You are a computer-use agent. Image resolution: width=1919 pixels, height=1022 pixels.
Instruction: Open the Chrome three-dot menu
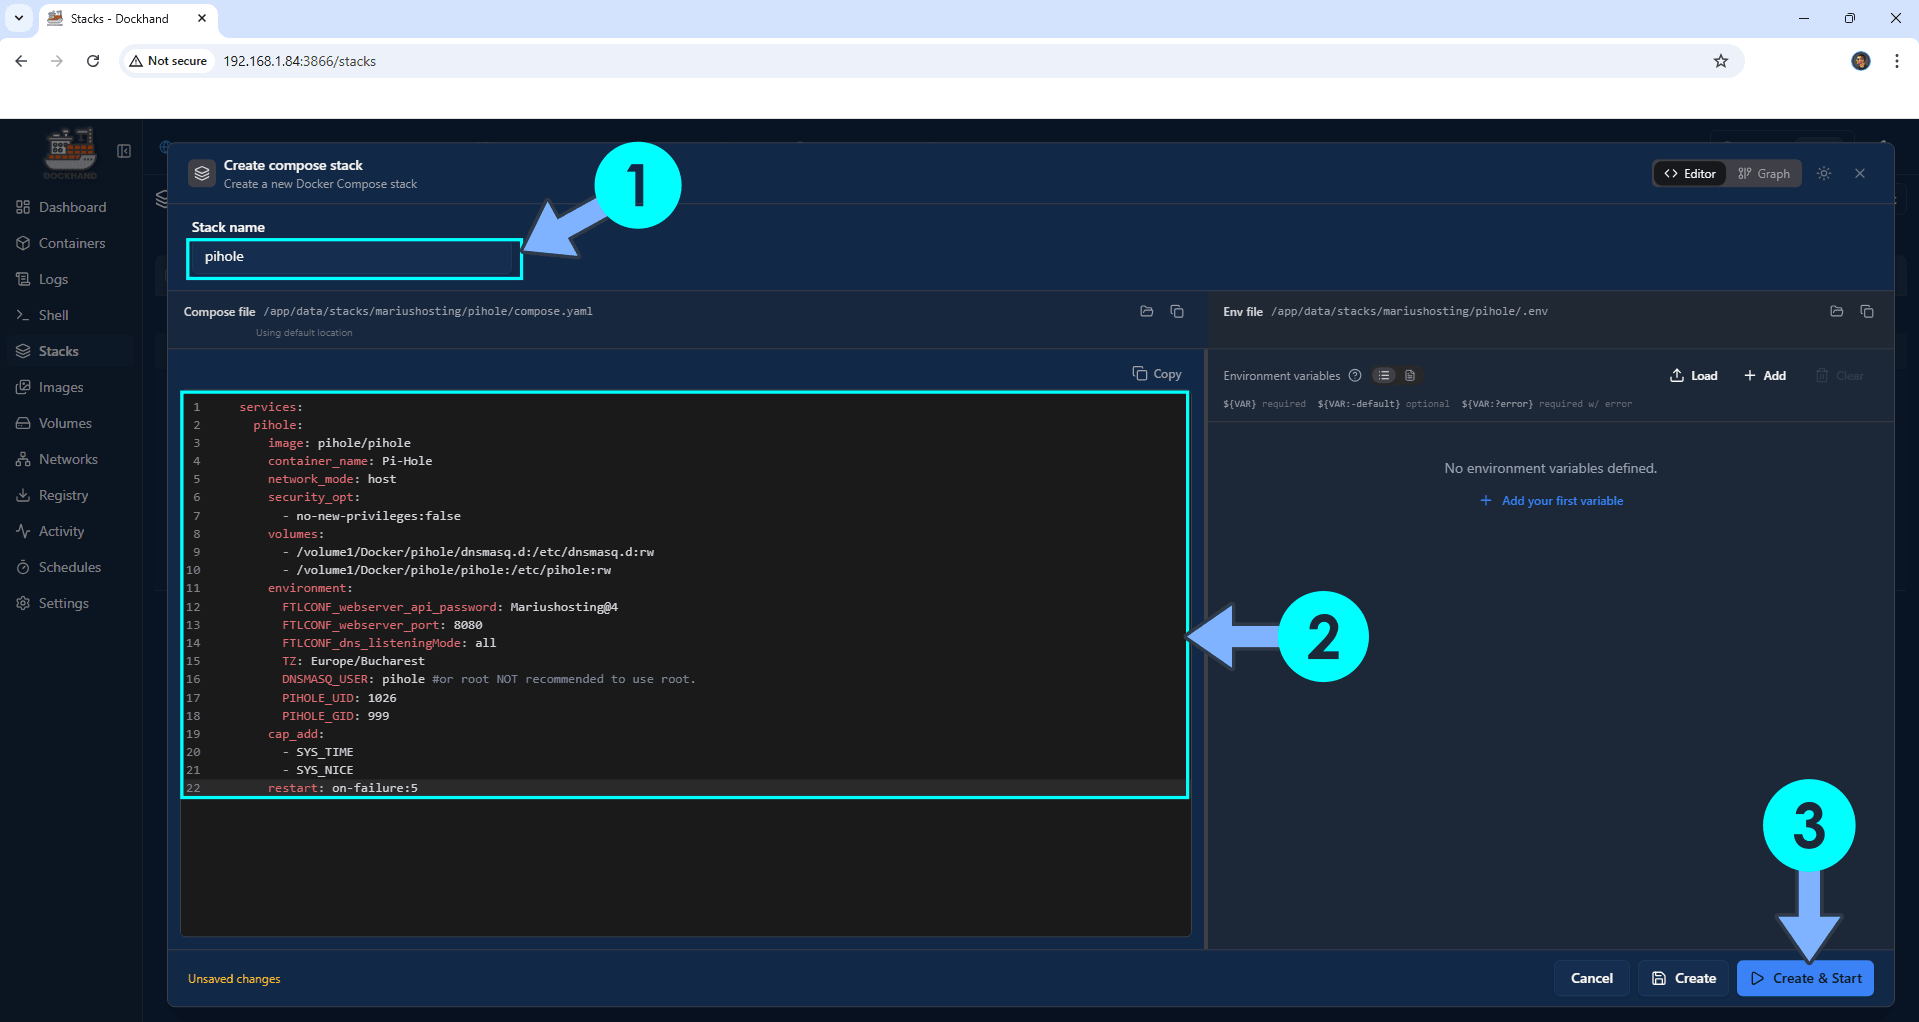click(1897, 61)
